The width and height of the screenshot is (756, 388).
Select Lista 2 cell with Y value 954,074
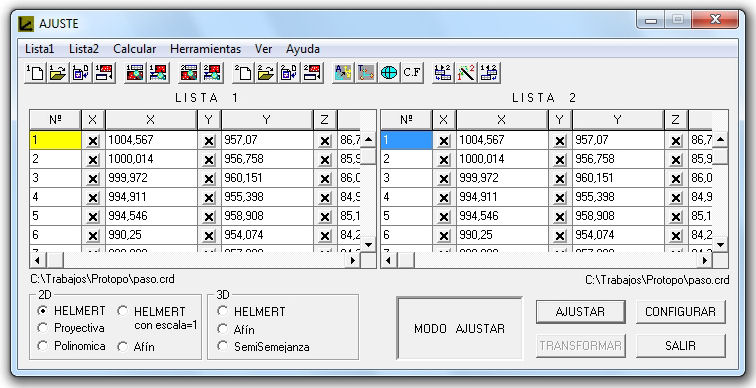(618, 235)
